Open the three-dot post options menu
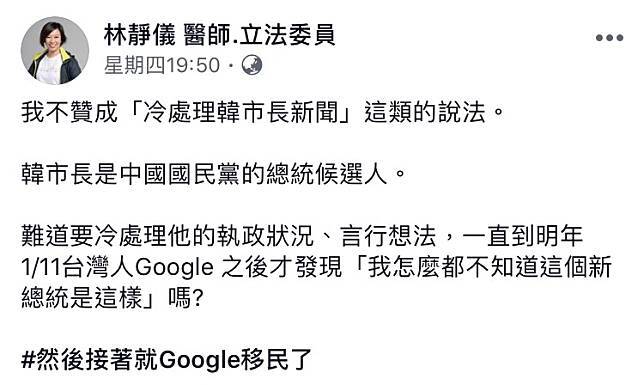644x385 pixels. tap(610, 38)
